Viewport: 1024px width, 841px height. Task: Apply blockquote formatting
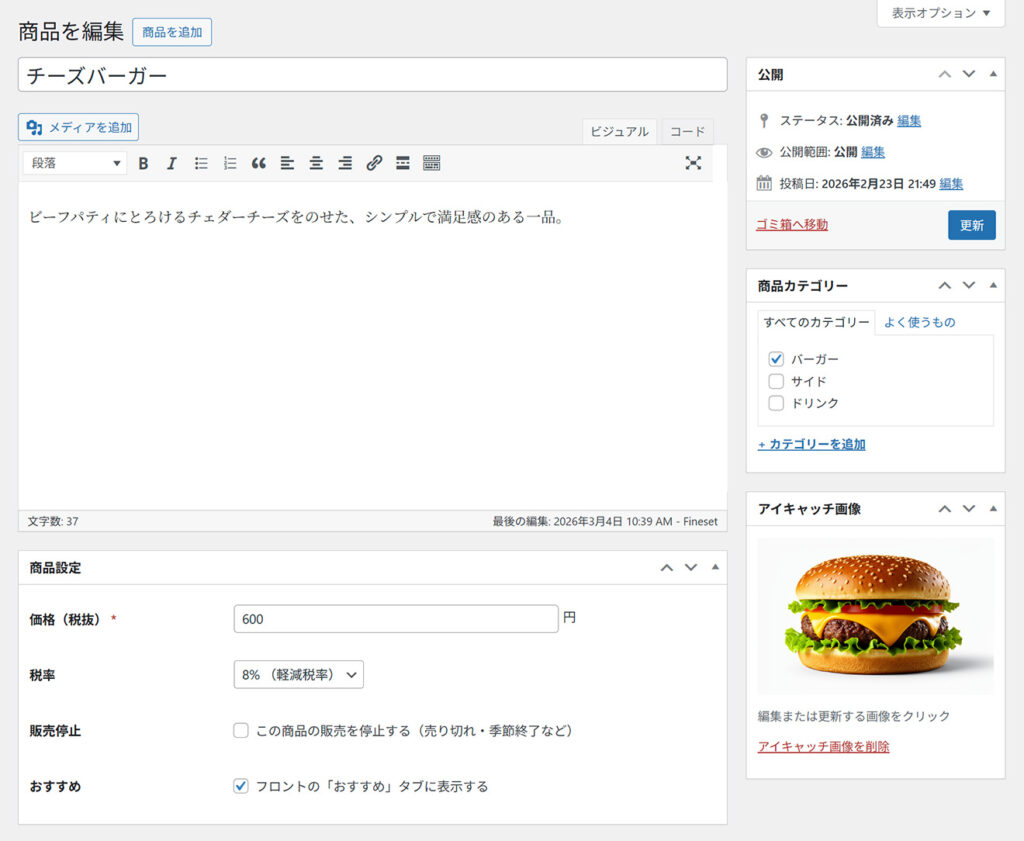coord(259,163)
